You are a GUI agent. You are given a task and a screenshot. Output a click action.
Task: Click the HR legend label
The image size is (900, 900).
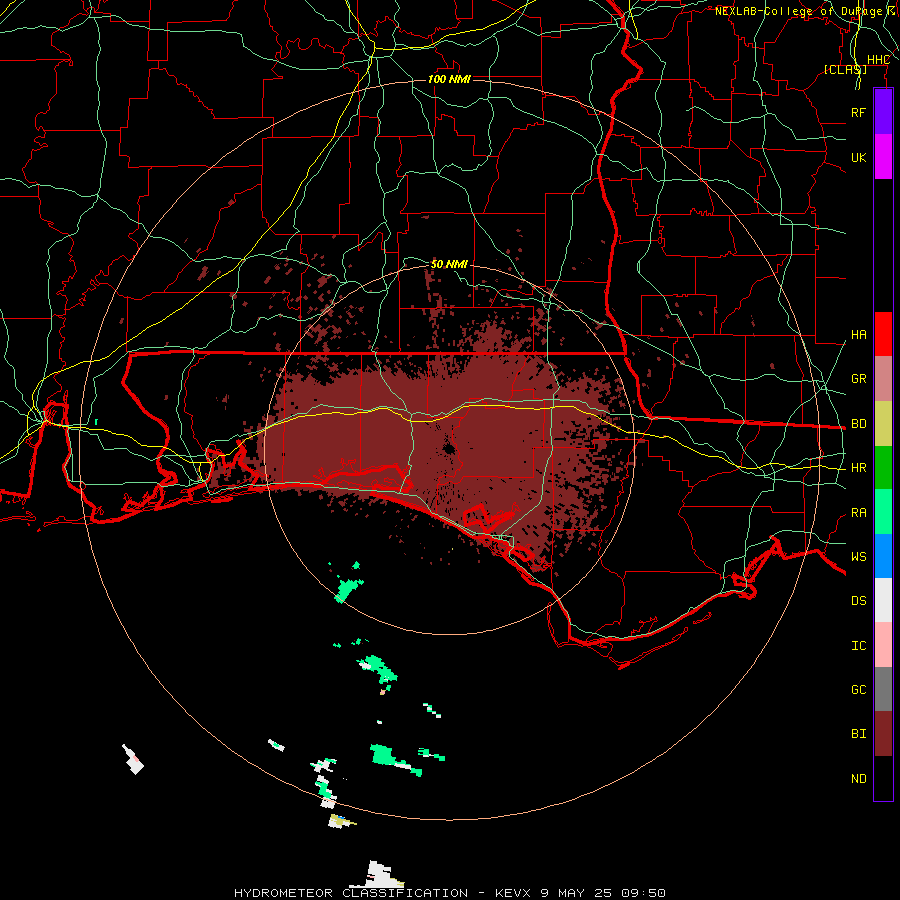point(858,468)
